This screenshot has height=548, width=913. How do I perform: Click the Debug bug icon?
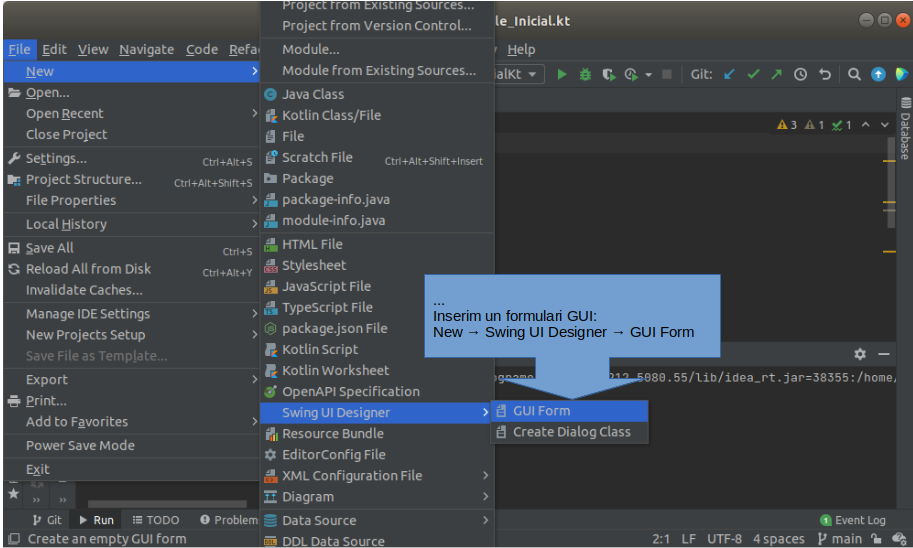[585, 75]
